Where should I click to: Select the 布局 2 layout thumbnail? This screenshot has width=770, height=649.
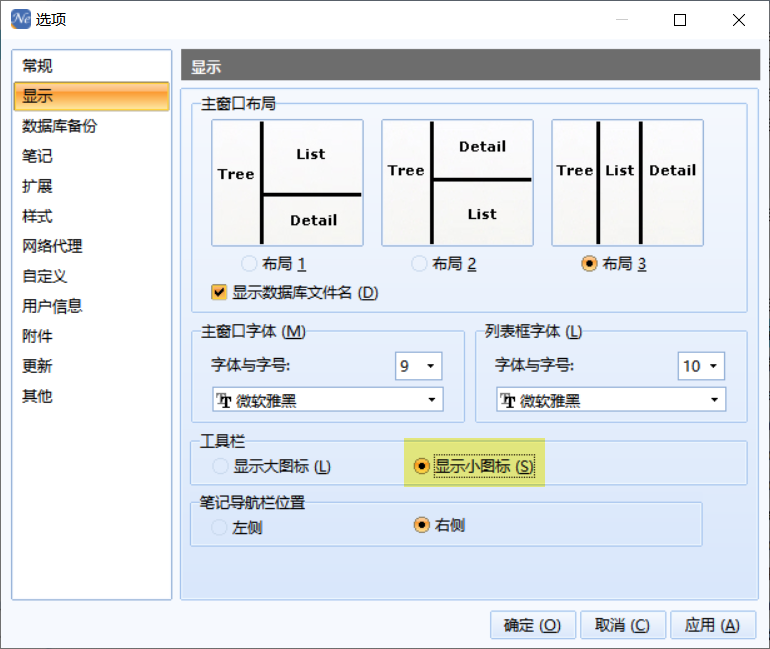457,183
